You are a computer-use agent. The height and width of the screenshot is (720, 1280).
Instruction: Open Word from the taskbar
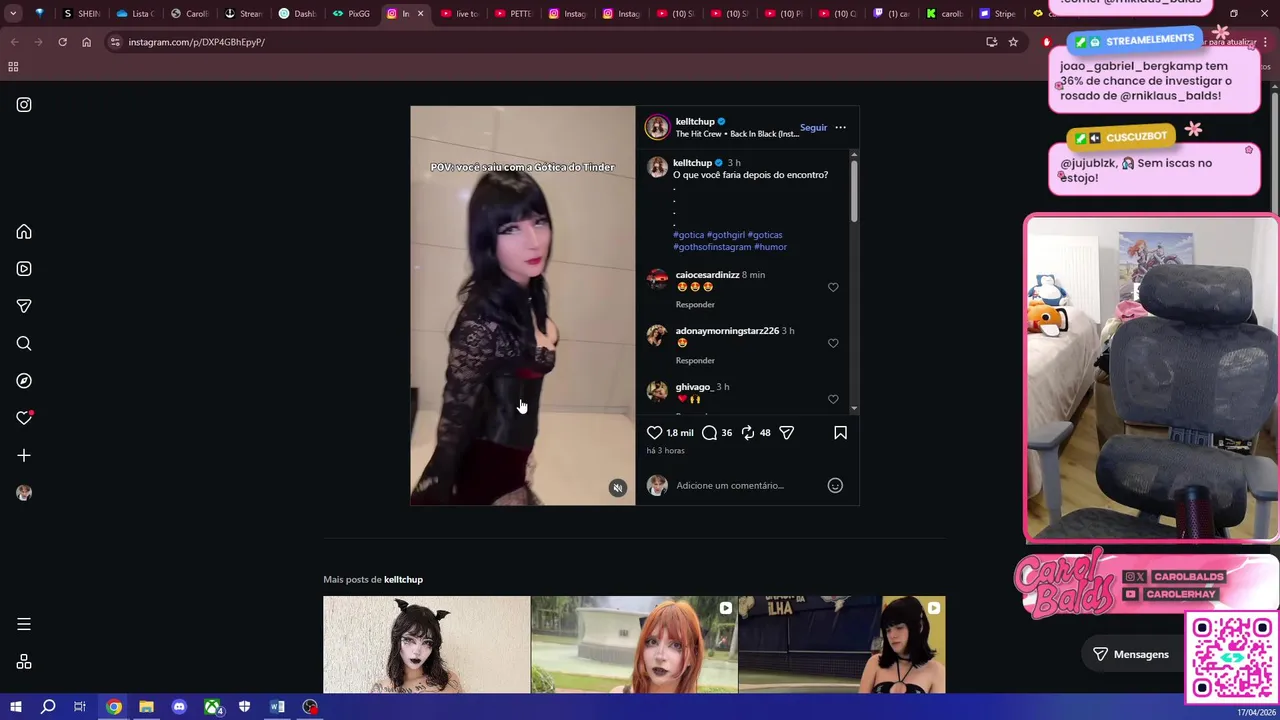click(277, 707)
